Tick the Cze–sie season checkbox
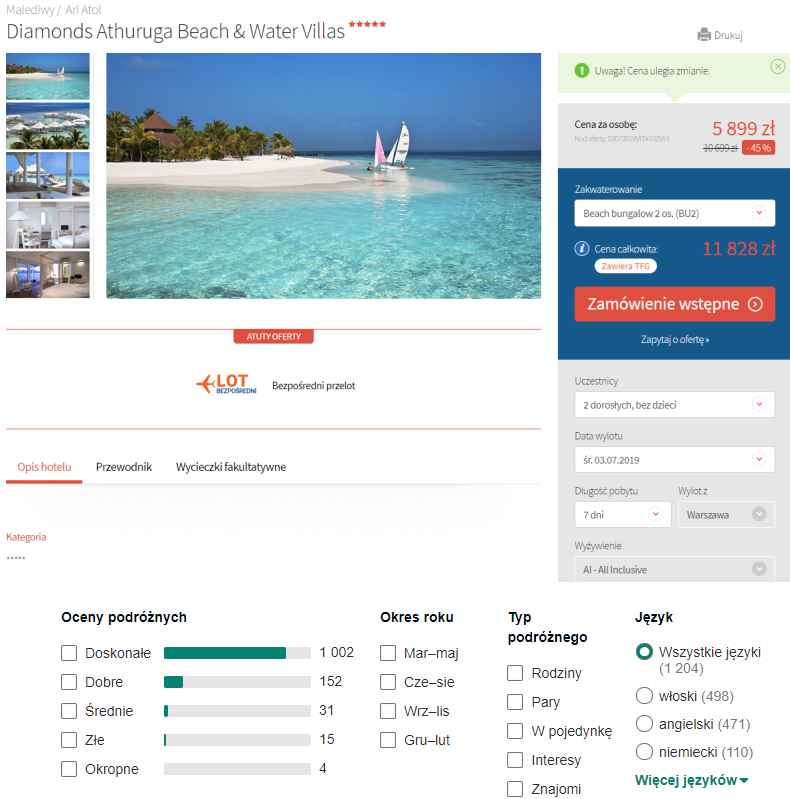 click(x=388, y=682)
